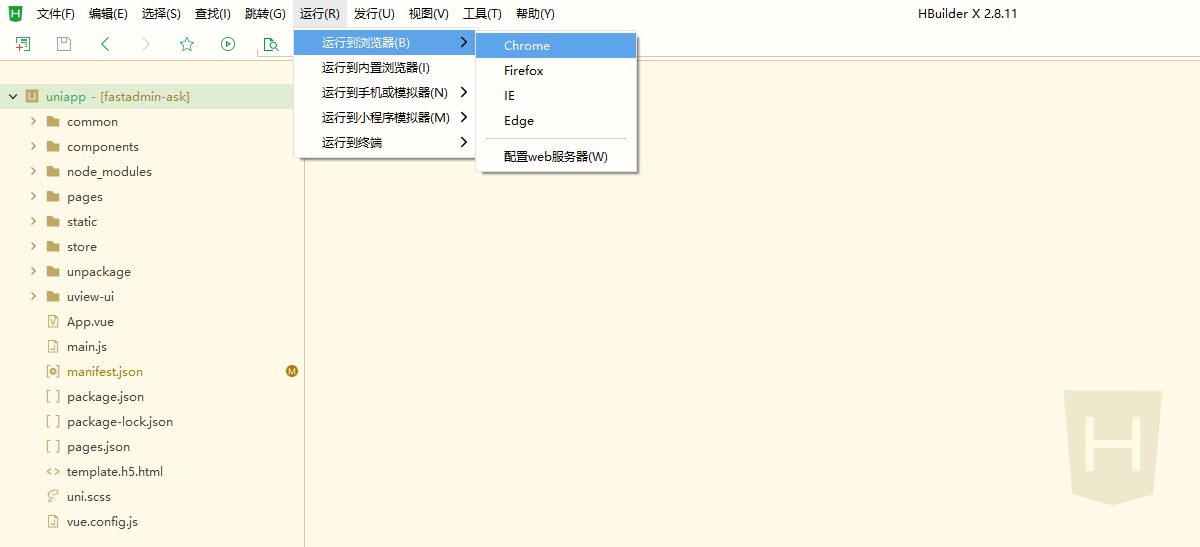Viewport: 1200px width, 547px height.
Task: Expand the pages folder
Action: pyautogui.click(x=33, y=197)
